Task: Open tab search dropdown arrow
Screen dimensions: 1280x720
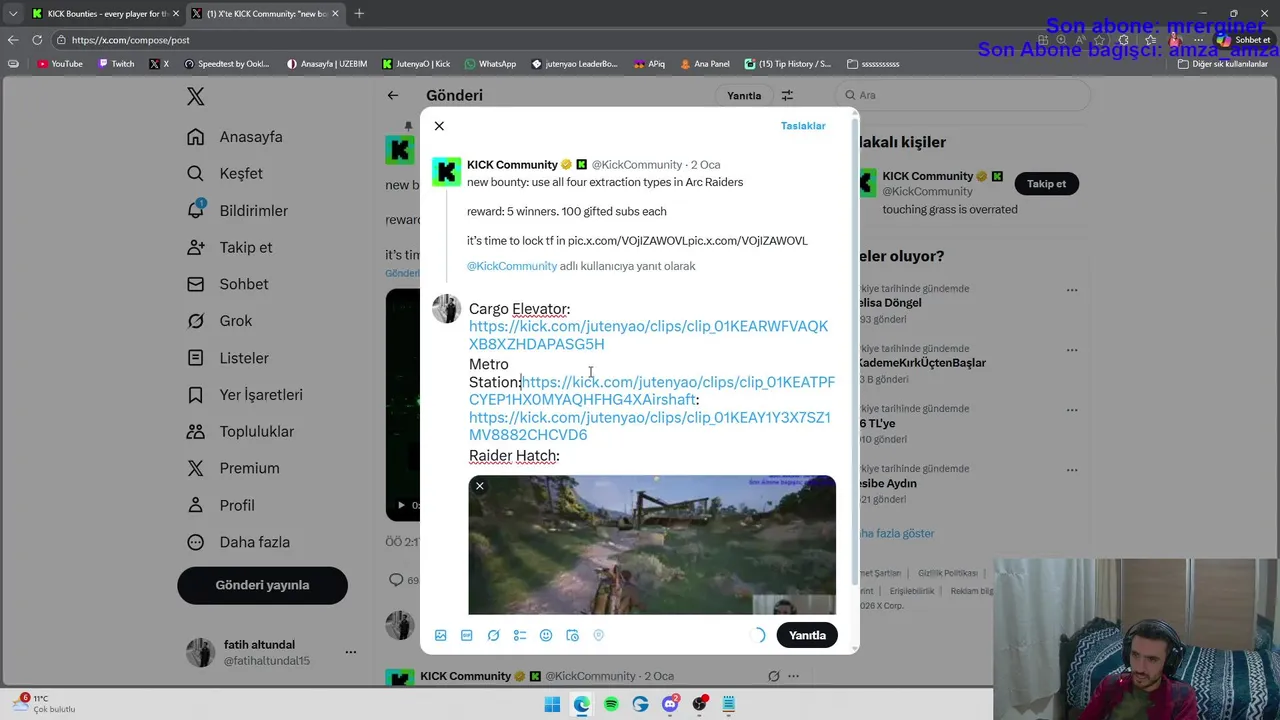Action: coord(12,13)
